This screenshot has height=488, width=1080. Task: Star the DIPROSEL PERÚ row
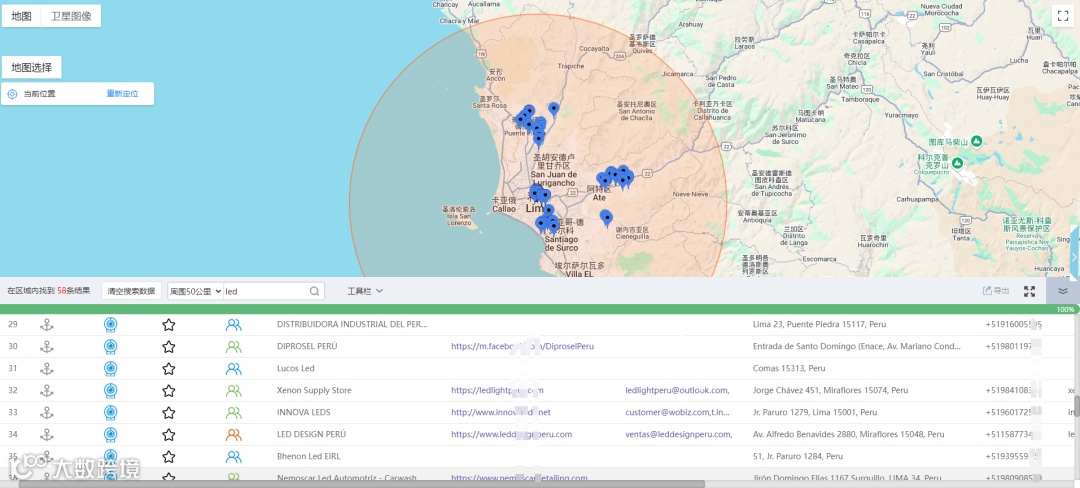[x=169, y=347]
